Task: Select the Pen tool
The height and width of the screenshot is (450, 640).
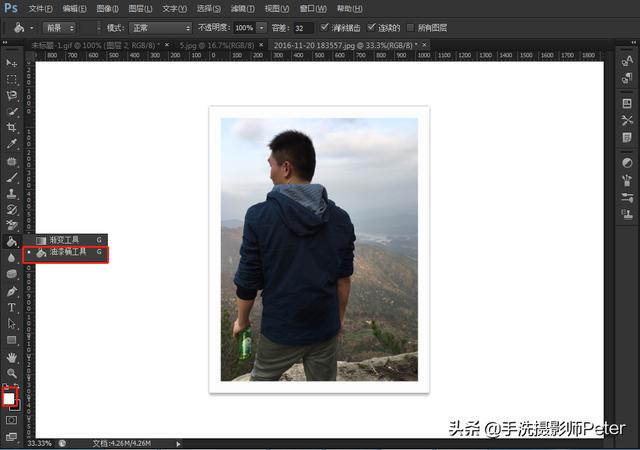Action: tap(12, 291)
